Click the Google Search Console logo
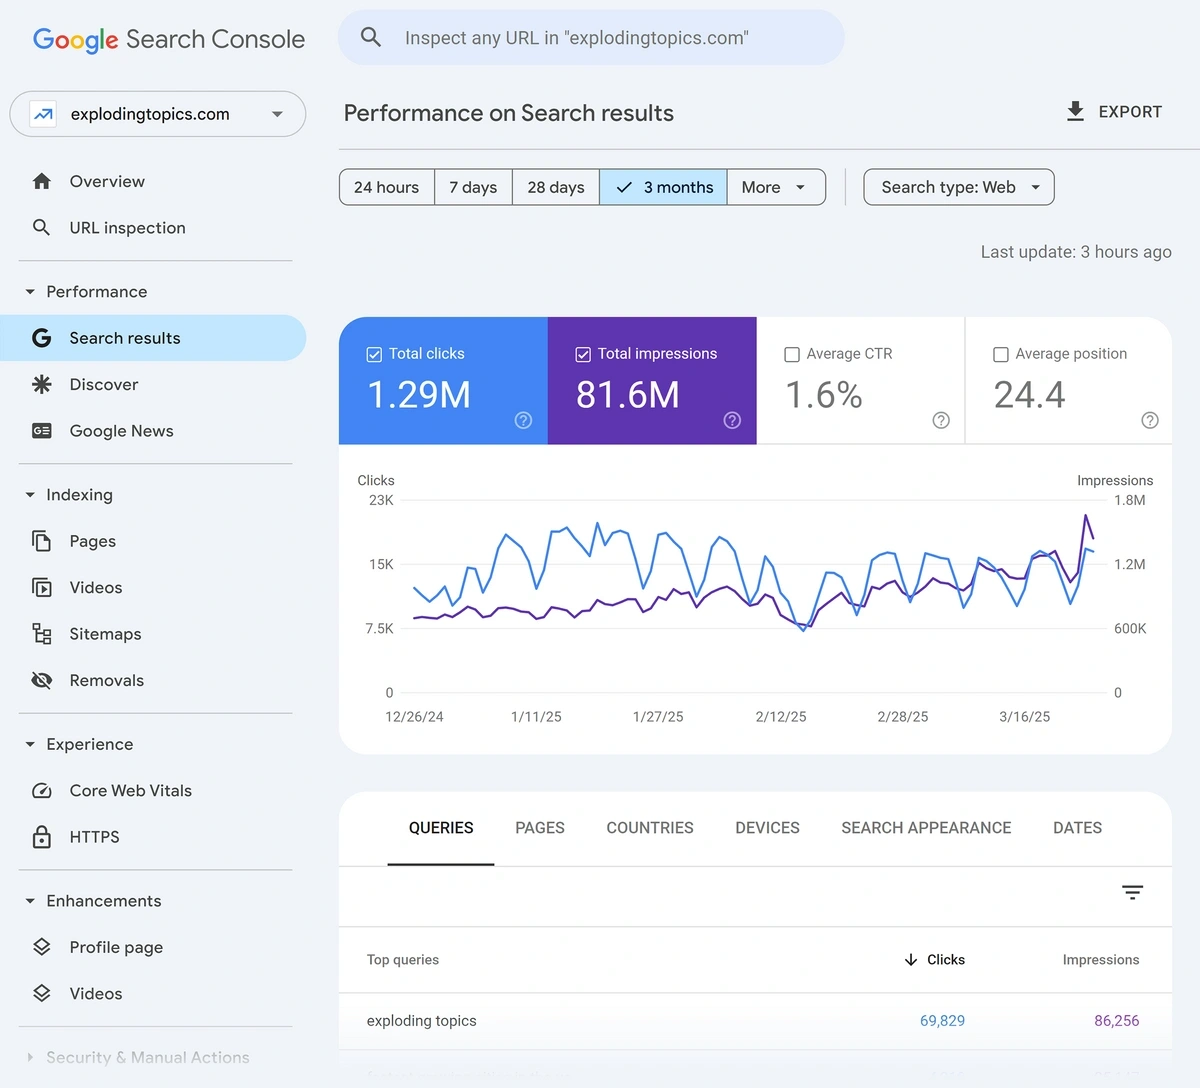The image size is (1200, 1088). (169, 39)
